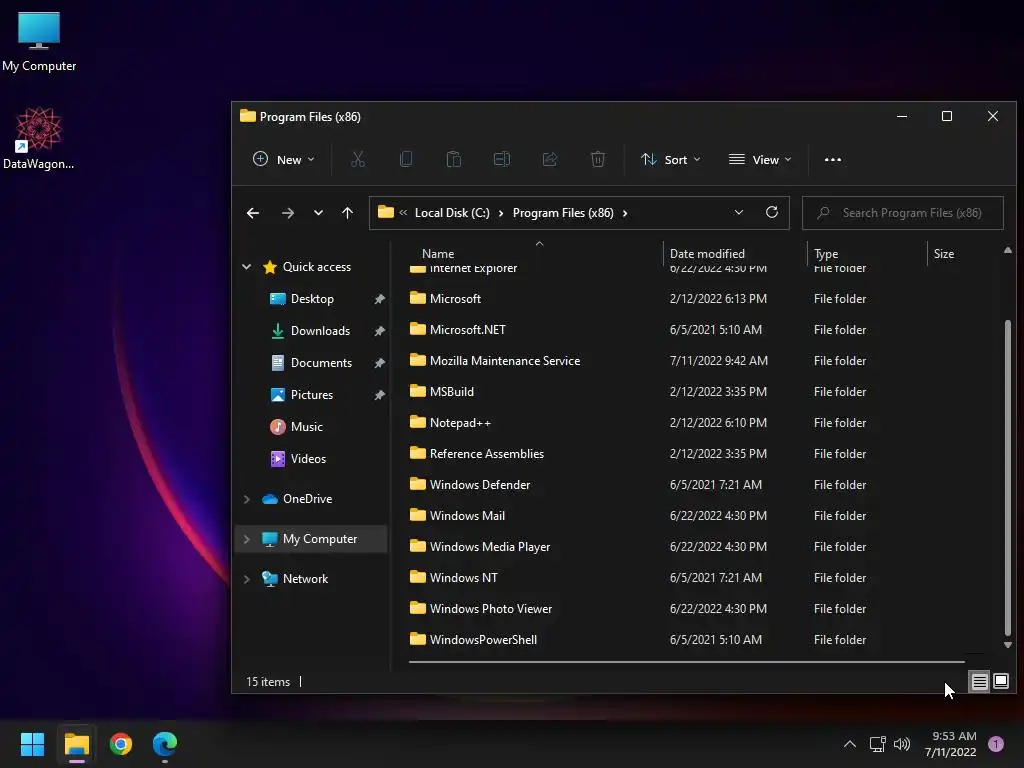
Task: Switch to details view icon in status bar
Action: pyautogui.click(x=979, y=682)
